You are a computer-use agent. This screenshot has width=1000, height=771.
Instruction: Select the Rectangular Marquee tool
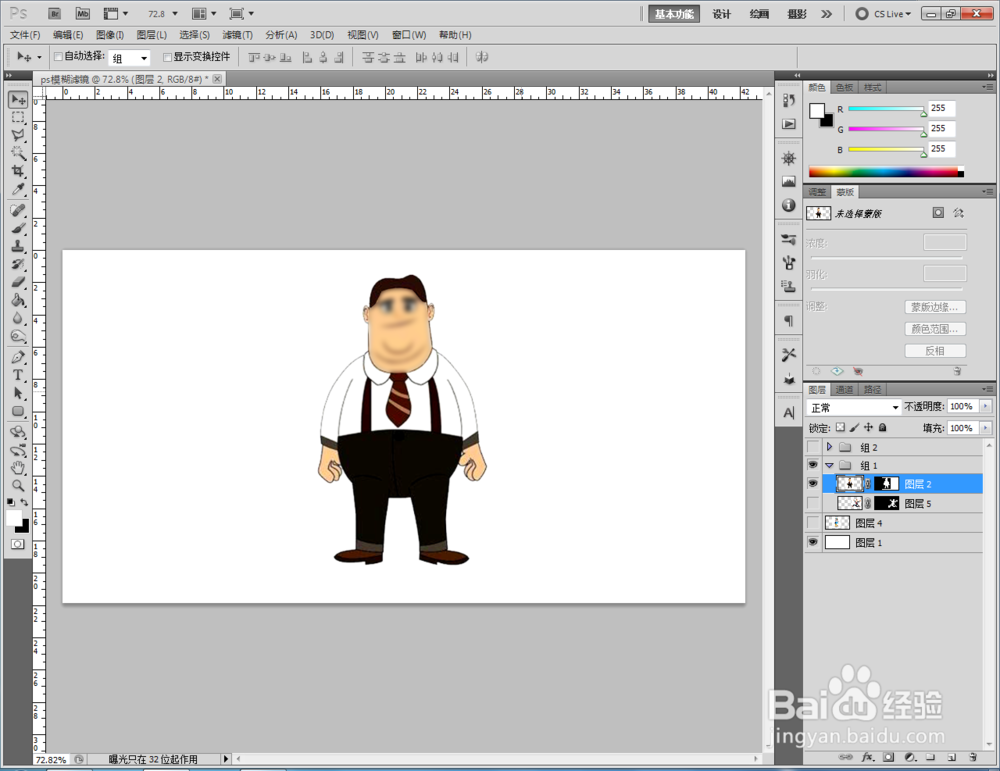tap(18, 117)
